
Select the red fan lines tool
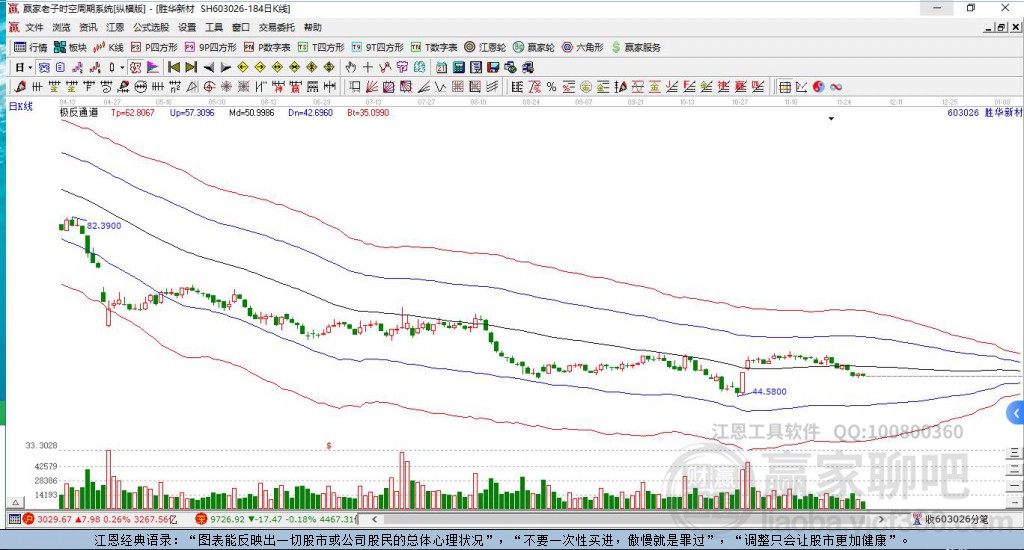pos(372,86)
